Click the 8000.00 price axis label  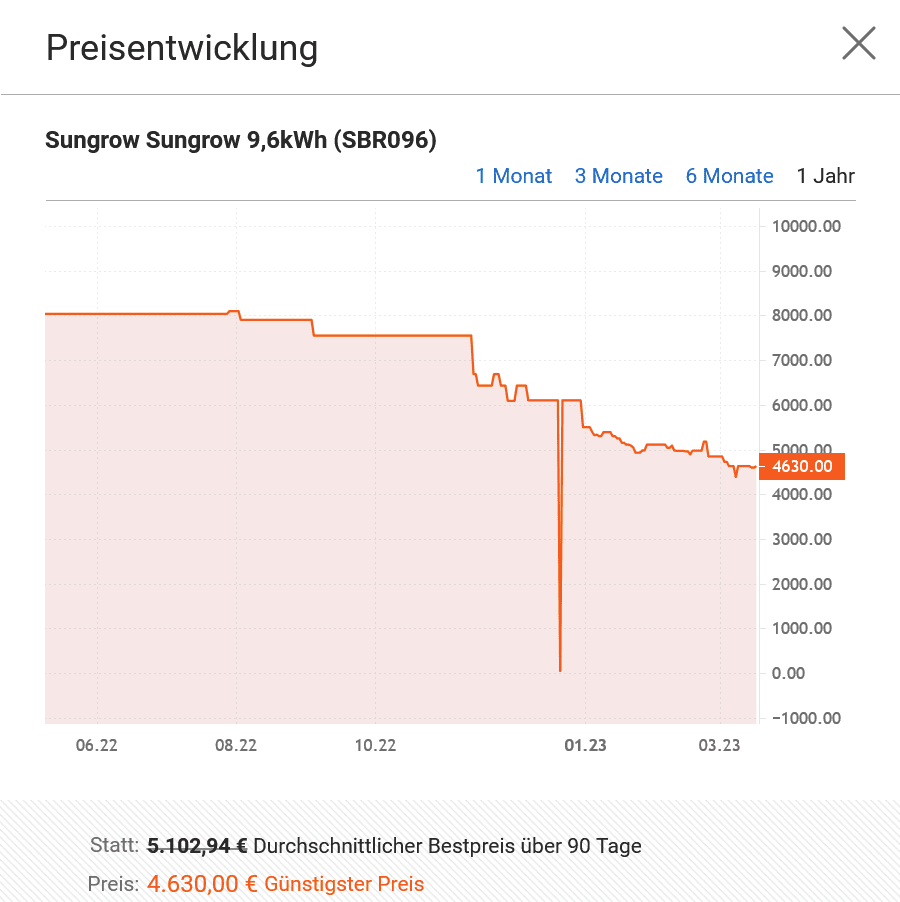click(x=802, y=315)
